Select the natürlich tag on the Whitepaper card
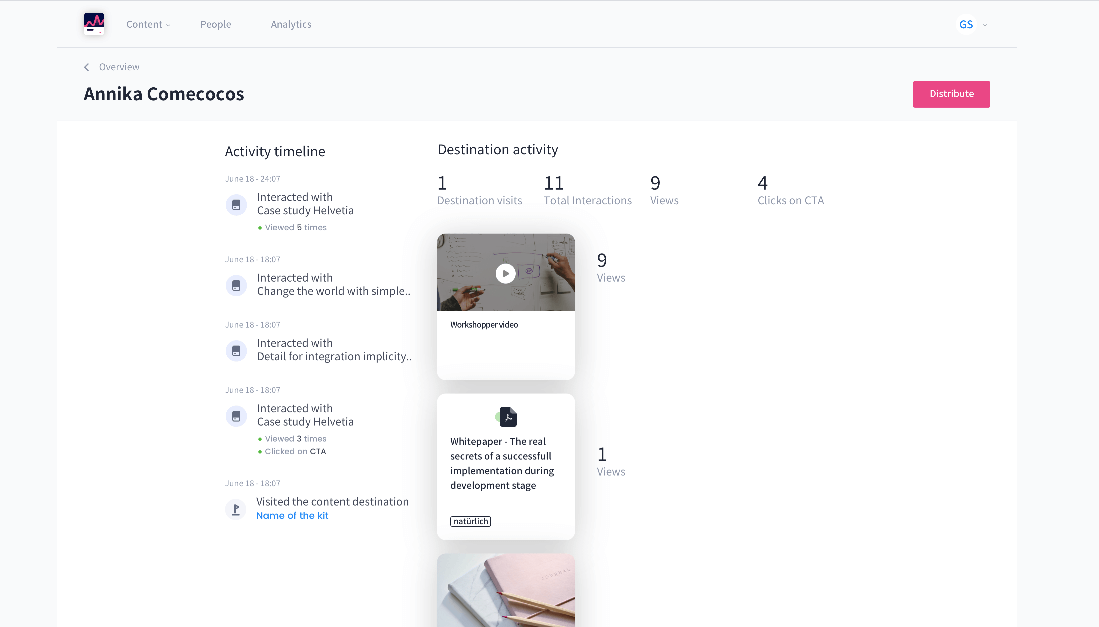 [470, 521]
